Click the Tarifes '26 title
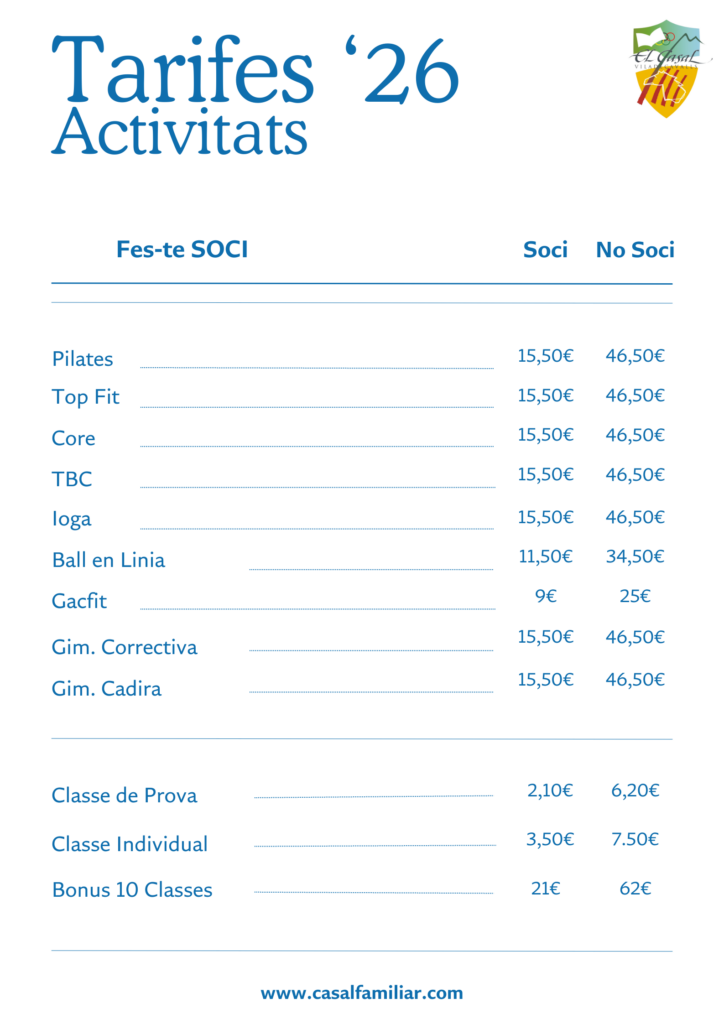The height and width of the screenshot is (1024, 724). [x=255, y=70]
